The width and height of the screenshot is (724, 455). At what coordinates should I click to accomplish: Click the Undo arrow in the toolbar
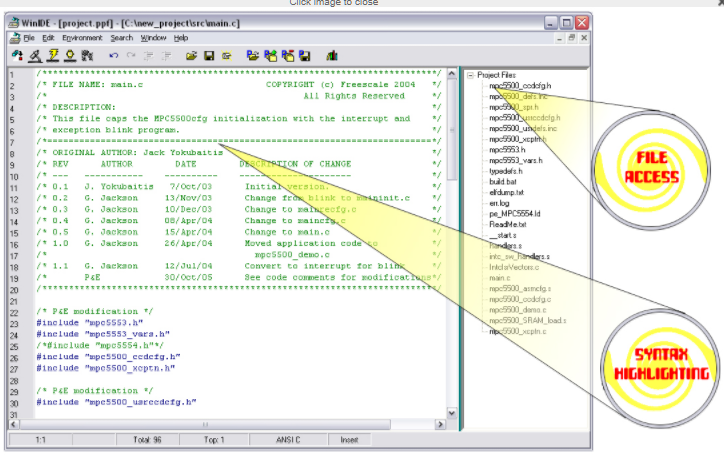pyautogui.click(x=113, y=54)
